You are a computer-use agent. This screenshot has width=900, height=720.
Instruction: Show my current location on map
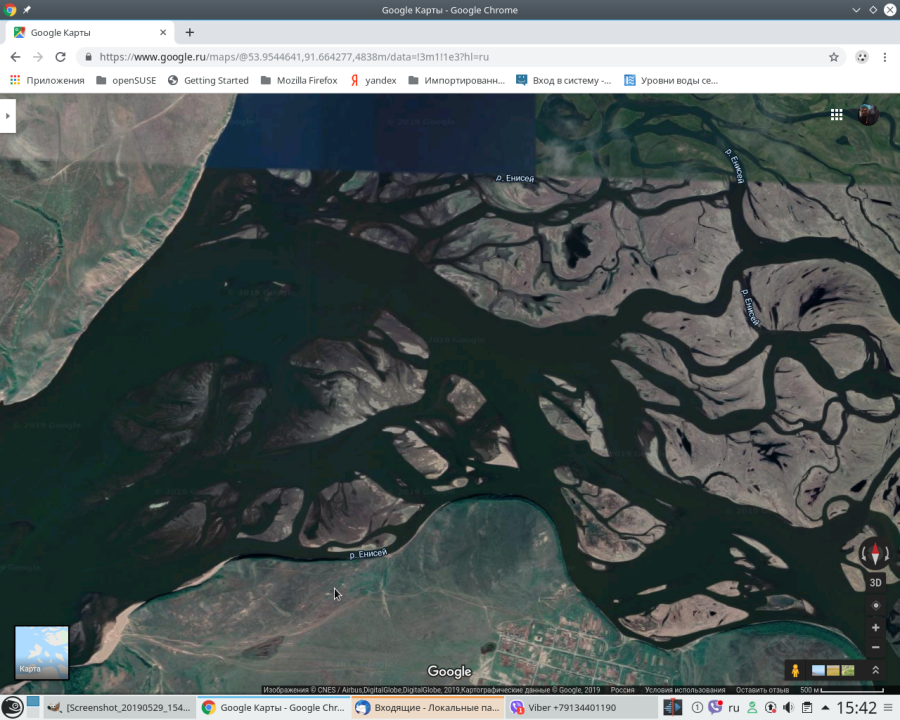pyautogui.click(x=876, y=605)
